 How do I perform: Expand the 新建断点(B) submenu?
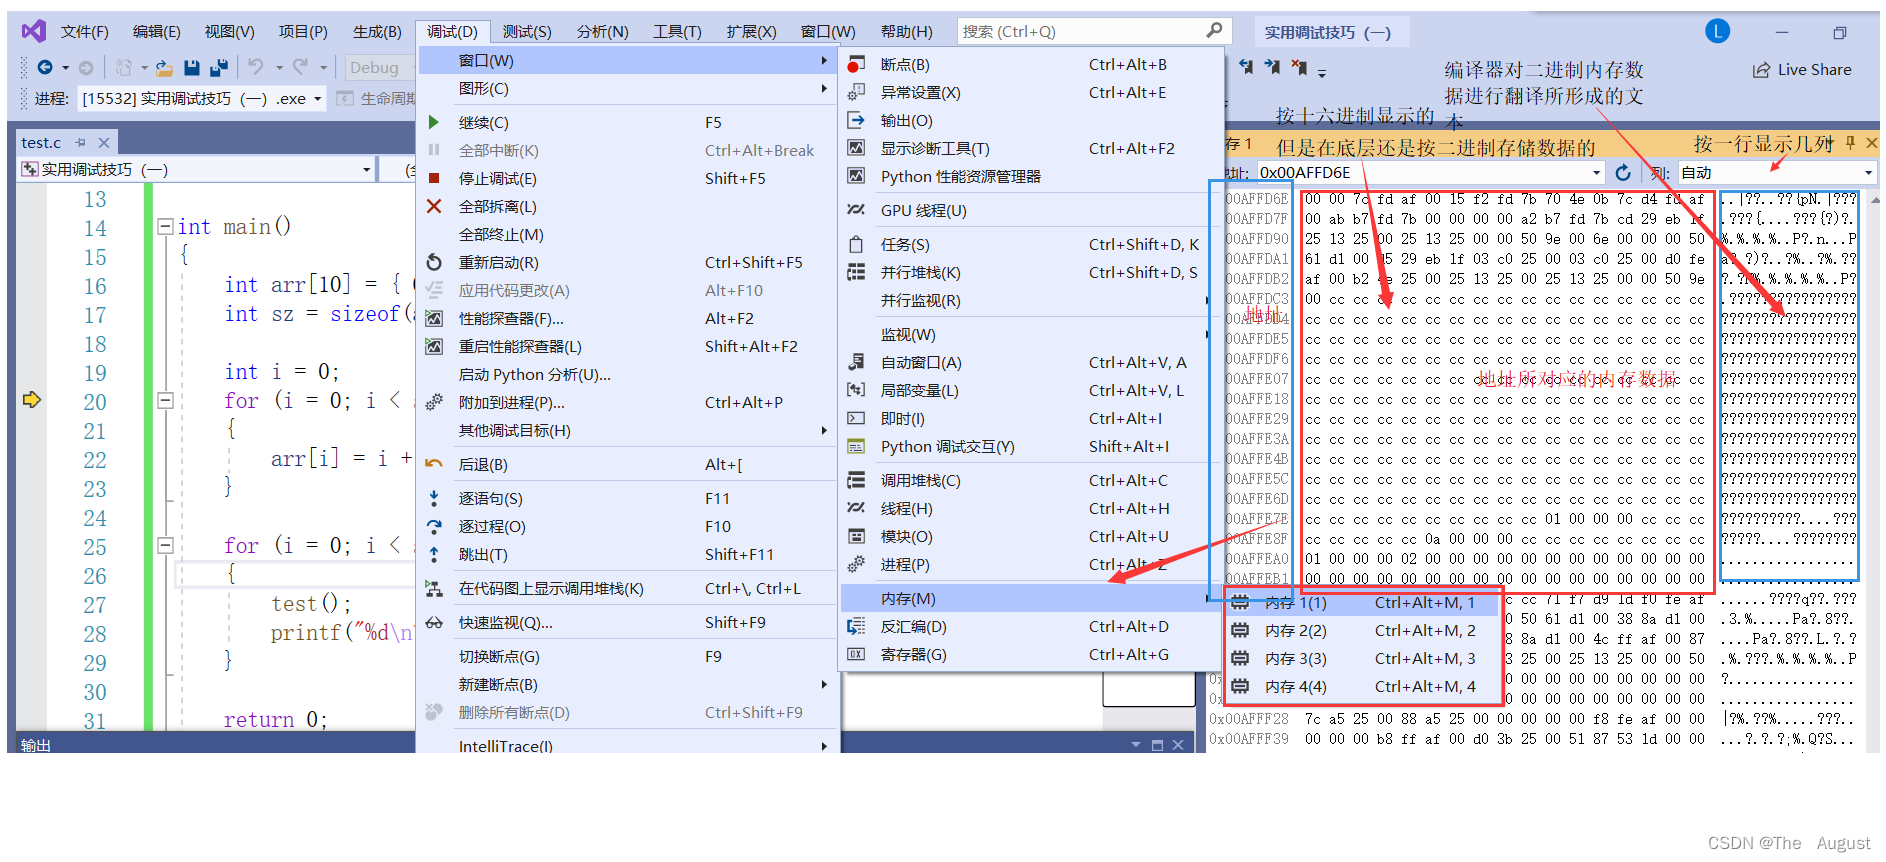627,684
